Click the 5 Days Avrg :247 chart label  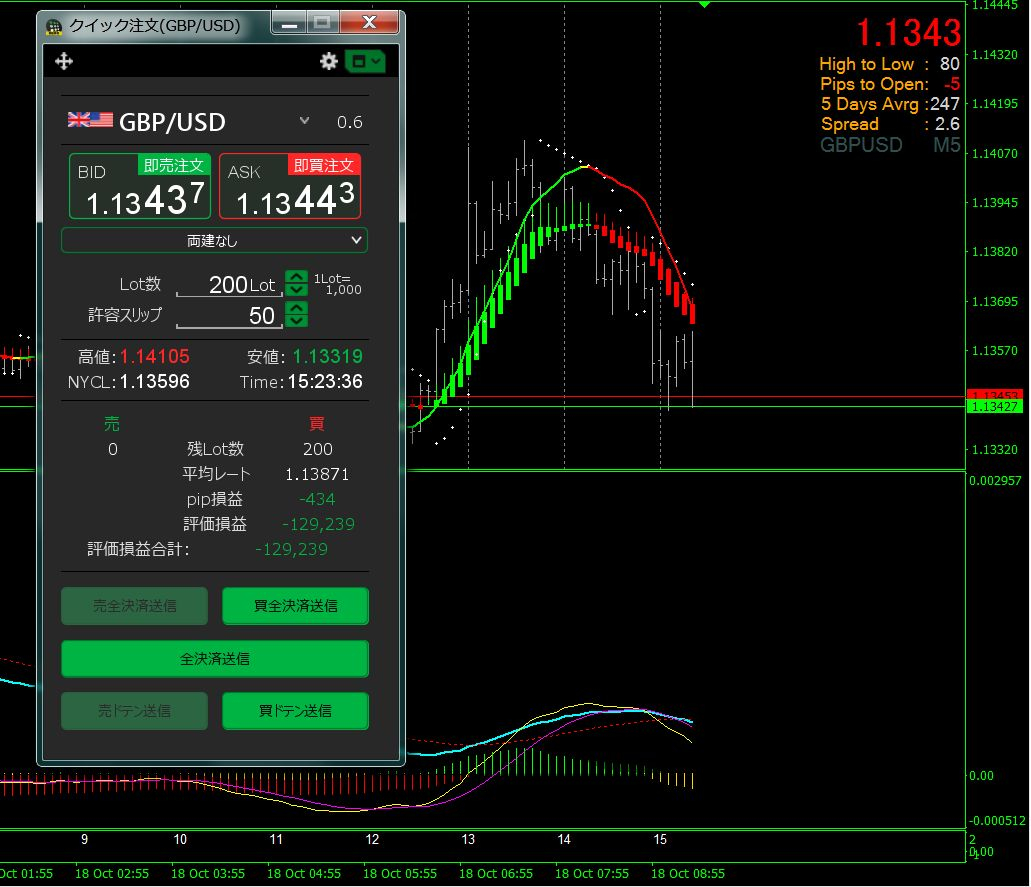(890, 104)
